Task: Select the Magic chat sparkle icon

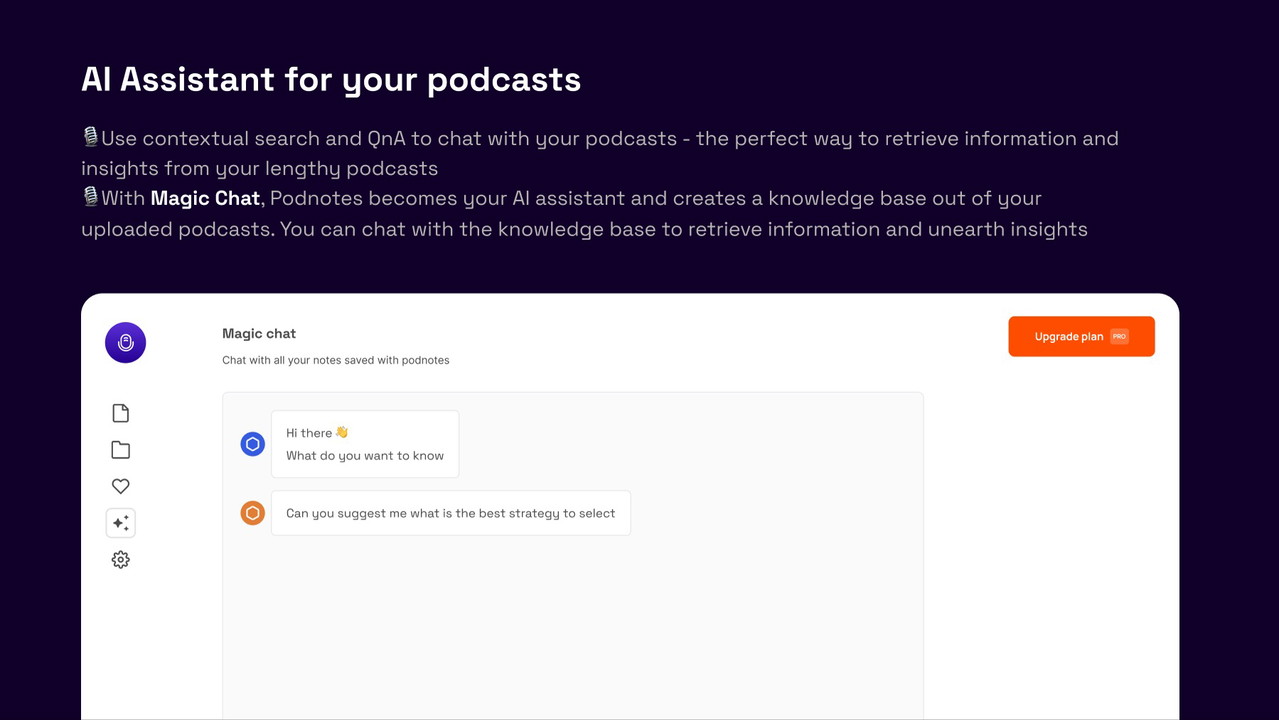Action: pyautogui.click(x=121, y=523)
